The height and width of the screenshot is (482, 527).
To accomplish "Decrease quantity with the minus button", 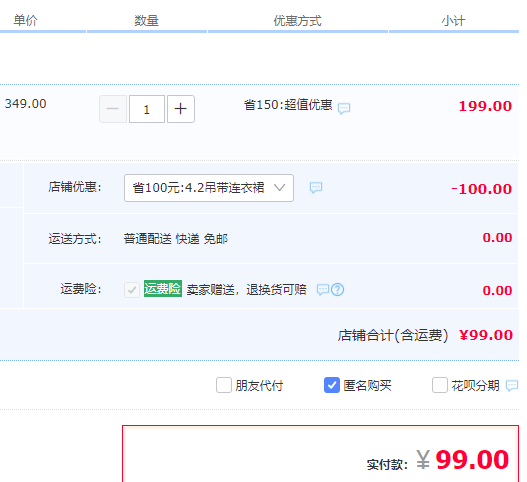I will pos(113,109).
